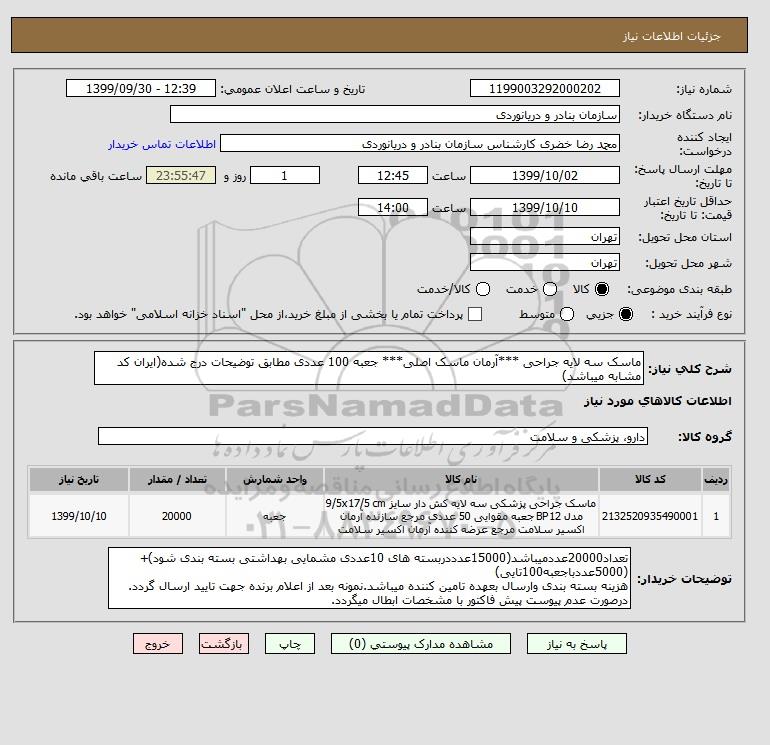Image resolution: width=770 pixels, height=745 pixels.
Task: Click the نام کالا column header
Action: point(461,479)
